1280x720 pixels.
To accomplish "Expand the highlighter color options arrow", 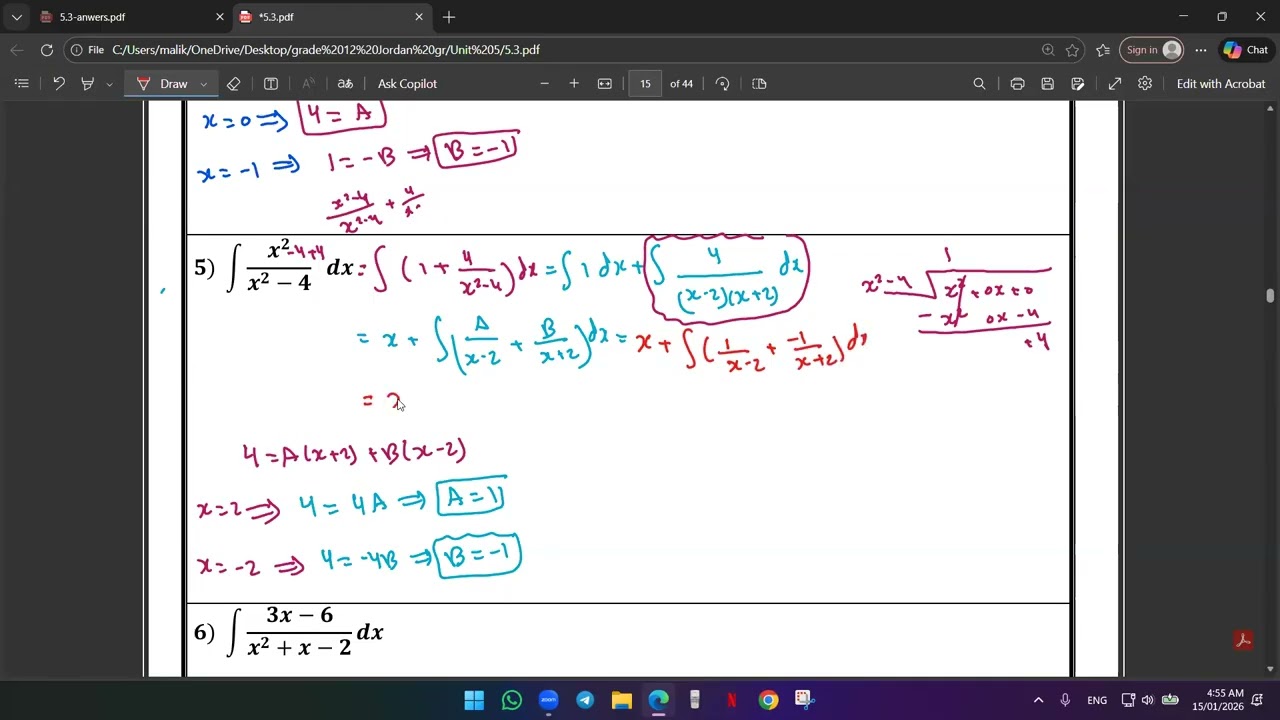I will [110, 84].
